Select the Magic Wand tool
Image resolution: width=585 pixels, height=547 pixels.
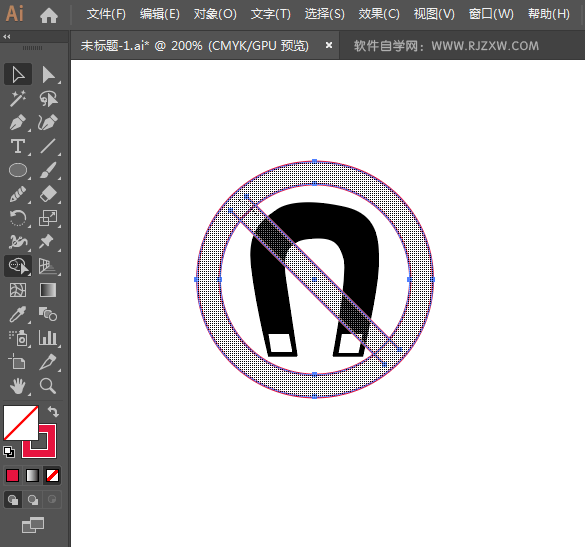point(18,99)
